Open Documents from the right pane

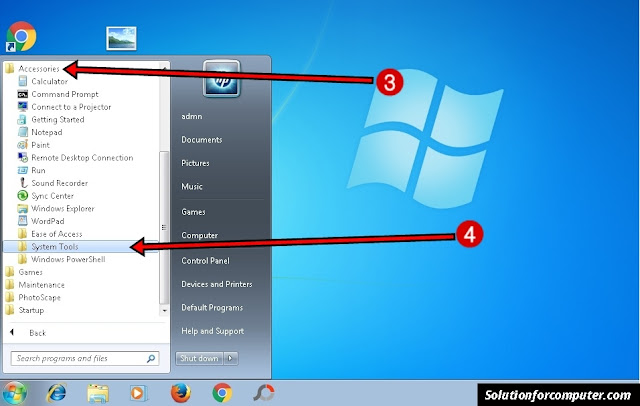pyautogui.click(x=202, y=140)
